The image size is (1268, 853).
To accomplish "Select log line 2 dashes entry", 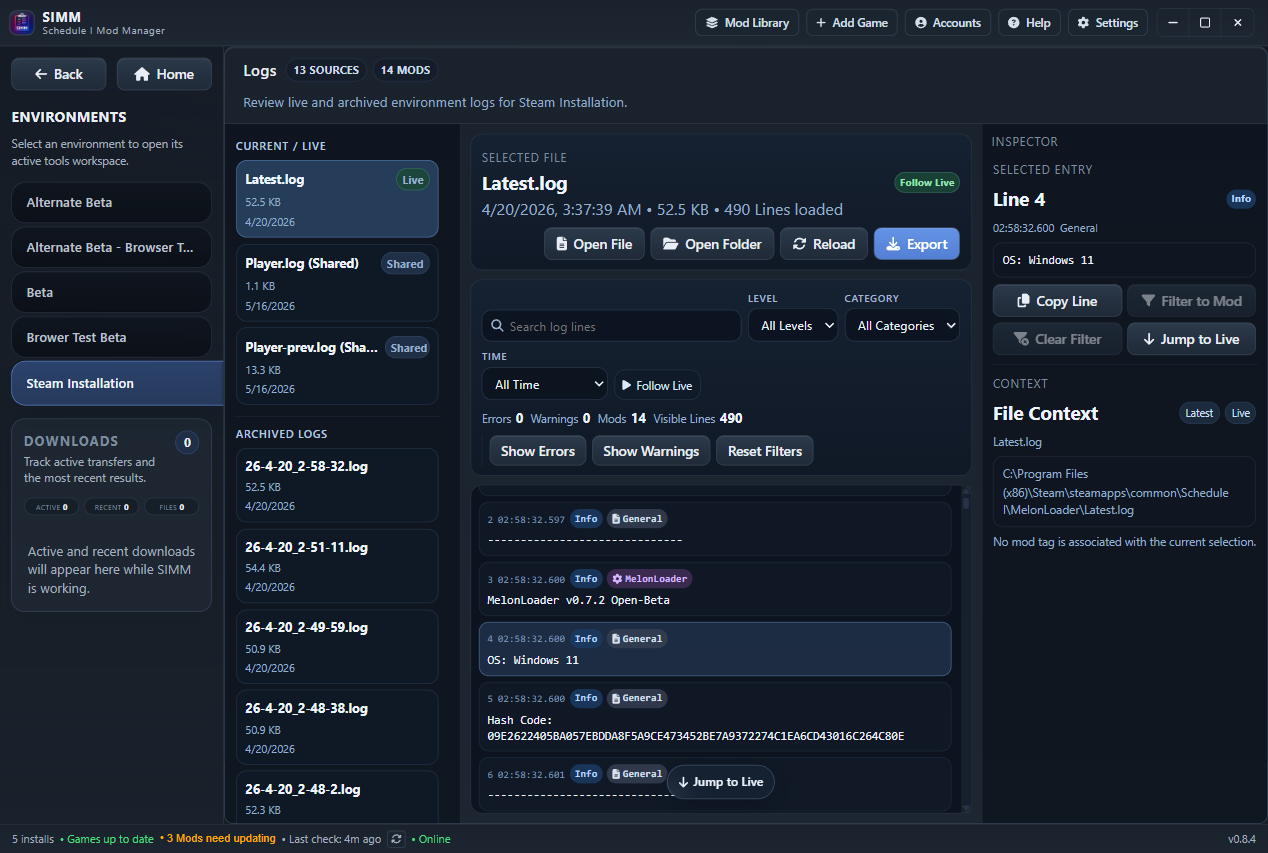I will (715, 529).
